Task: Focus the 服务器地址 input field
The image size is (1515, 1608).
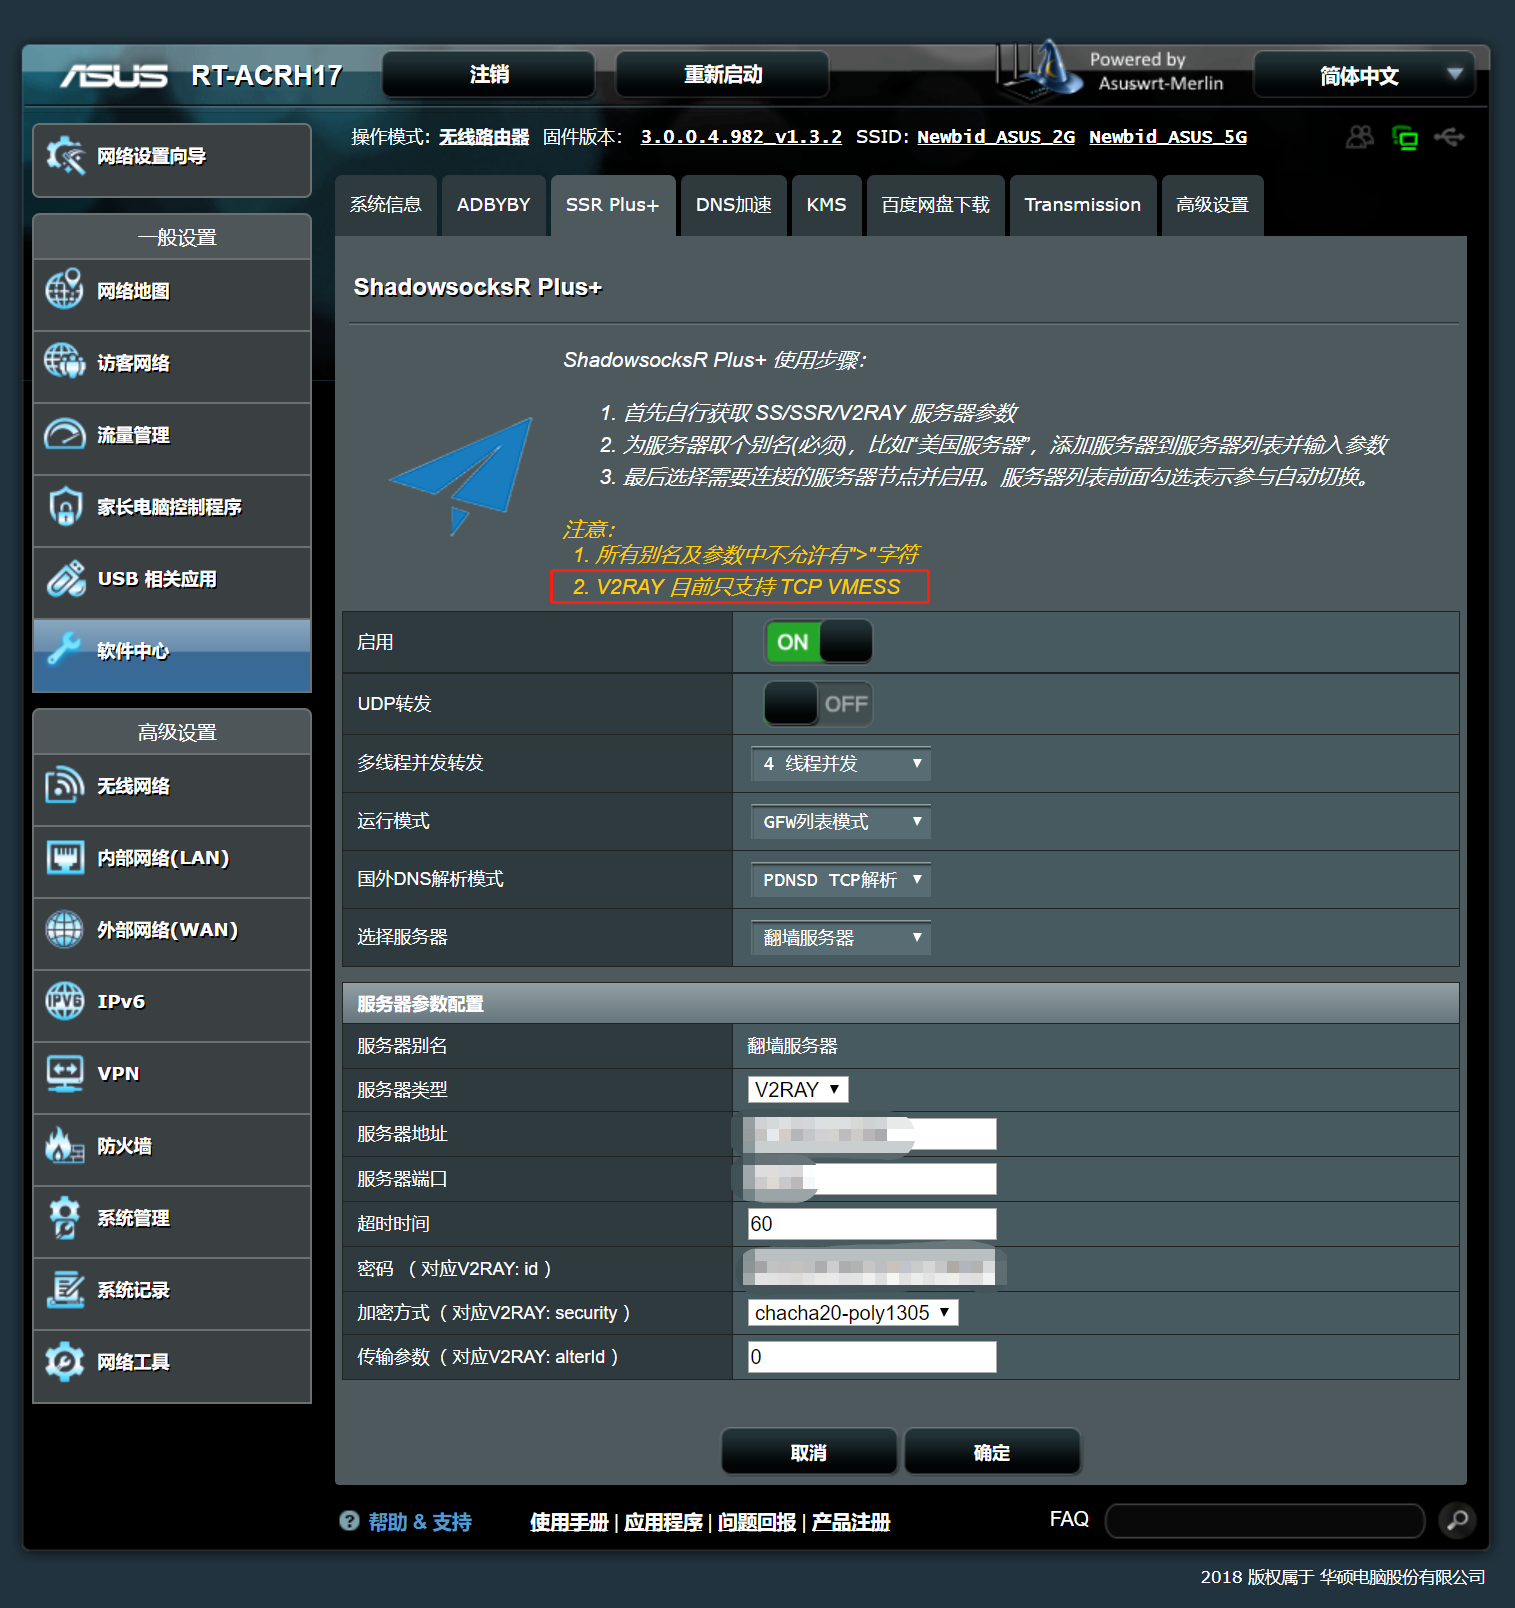Action: (872, 1134)
